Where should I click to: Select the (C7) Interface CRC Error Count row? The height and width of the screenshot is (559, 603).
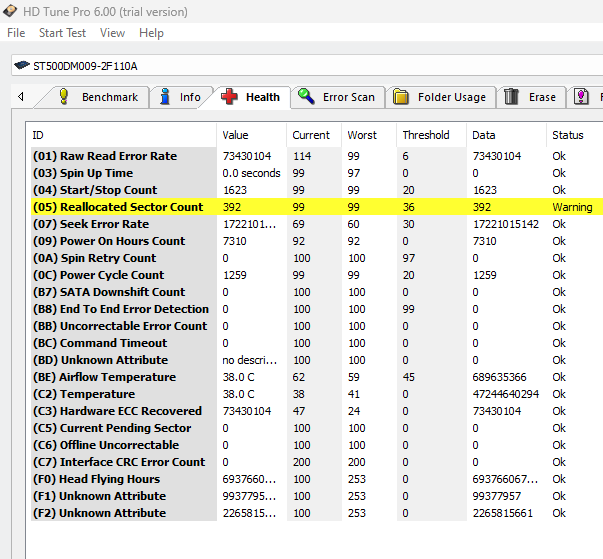[x=317, y=462]
